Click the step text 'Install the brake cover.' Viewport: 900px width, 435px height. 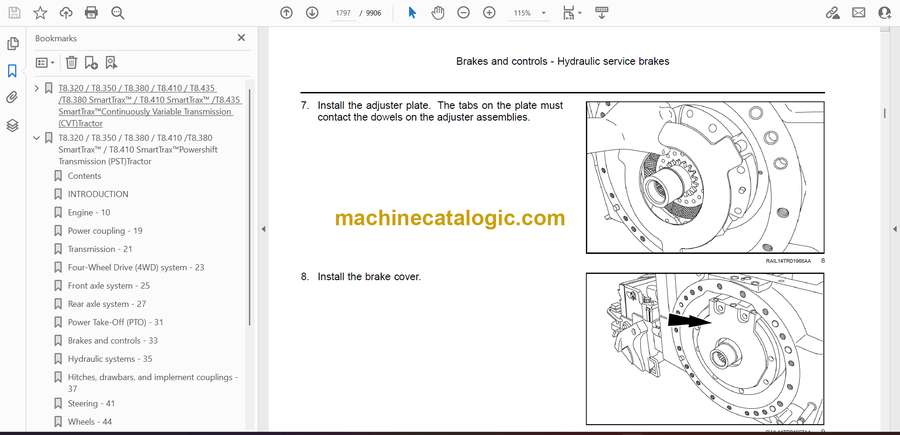point(369,277)
